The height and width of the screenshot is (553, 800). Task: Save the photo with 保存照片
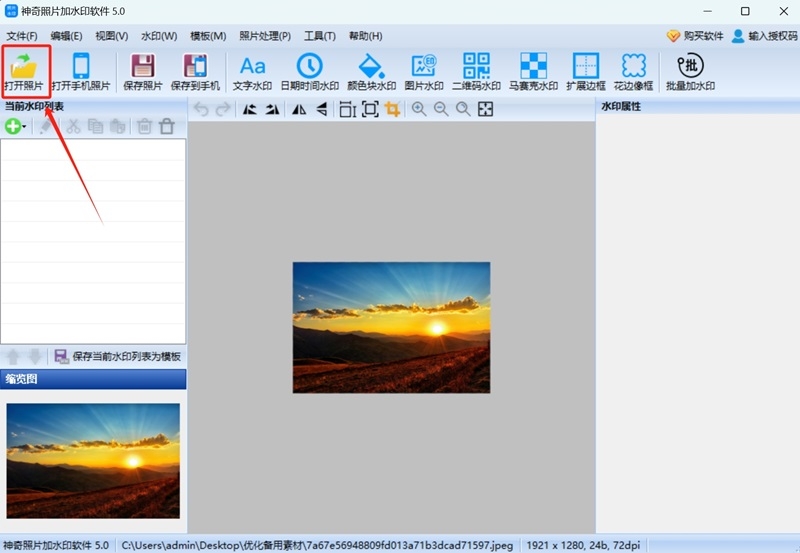[x=143, y=71]
